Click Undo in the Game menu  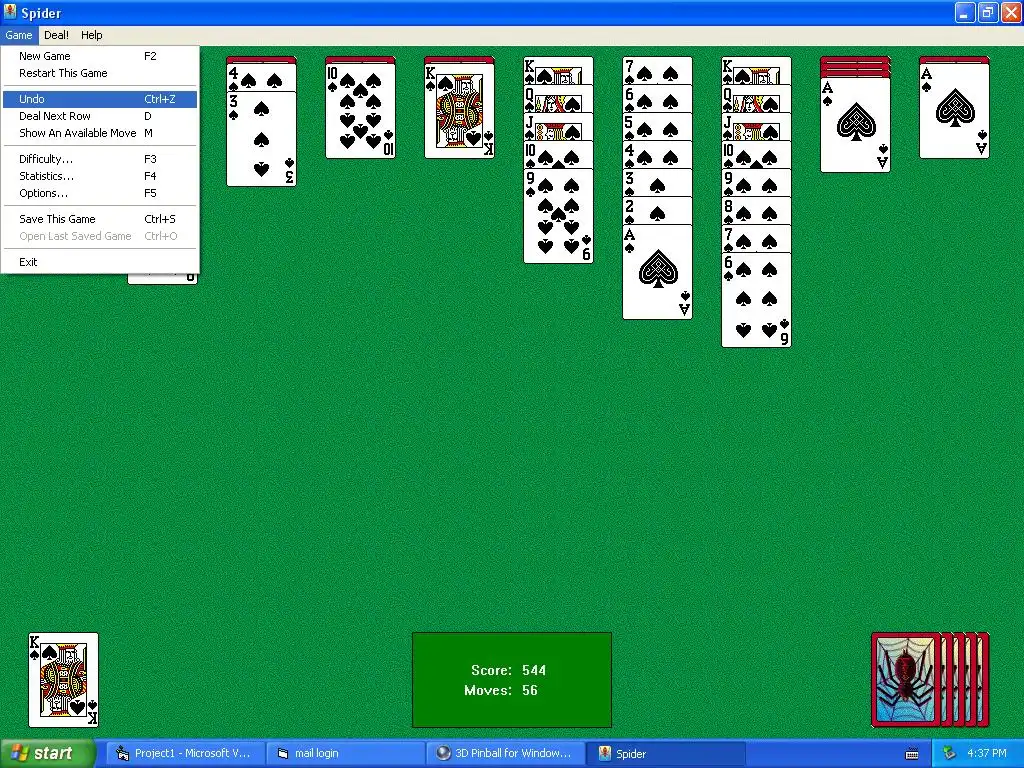click(x=100, y=99)
